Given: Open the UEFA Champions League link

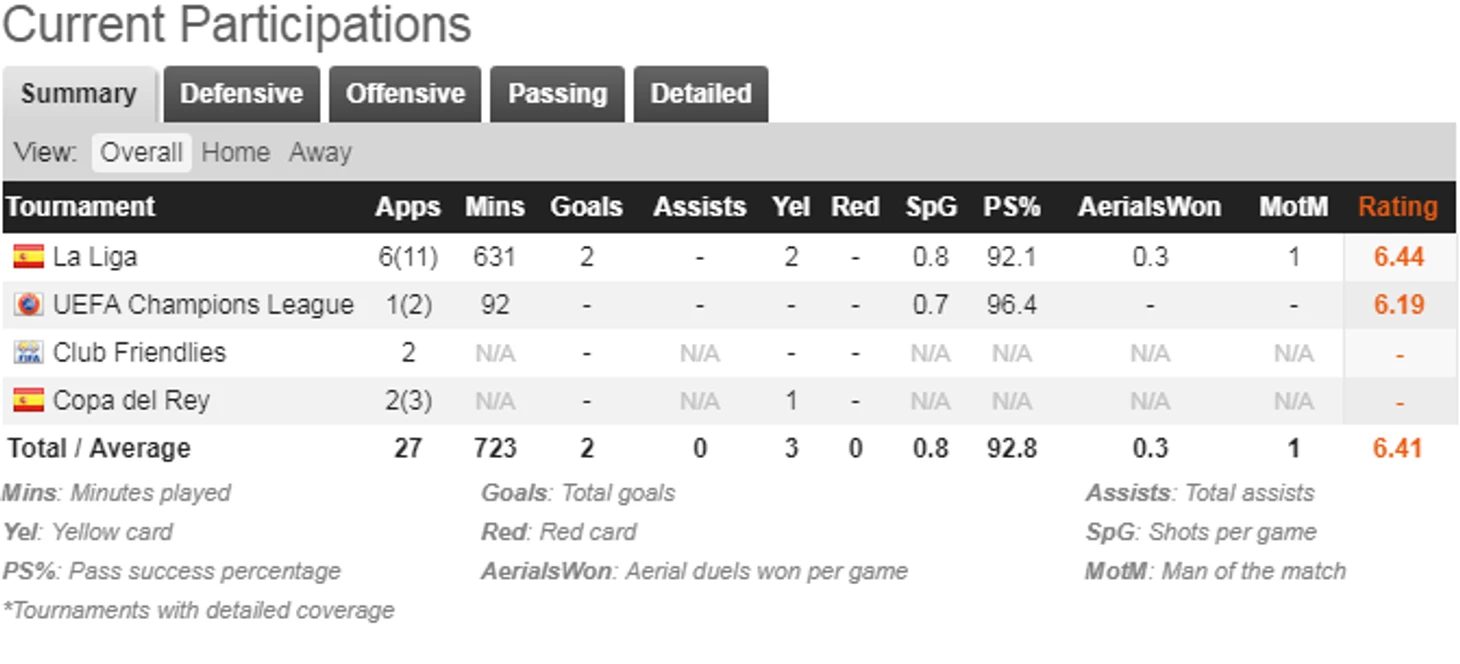Looking at the screenshot, I should coord(203,305).
